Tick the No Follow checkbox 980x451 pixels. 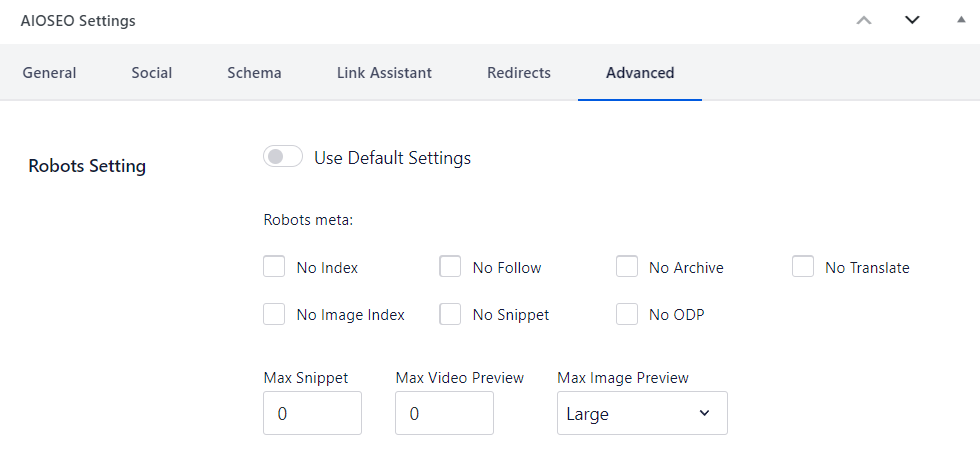point(450,267)
